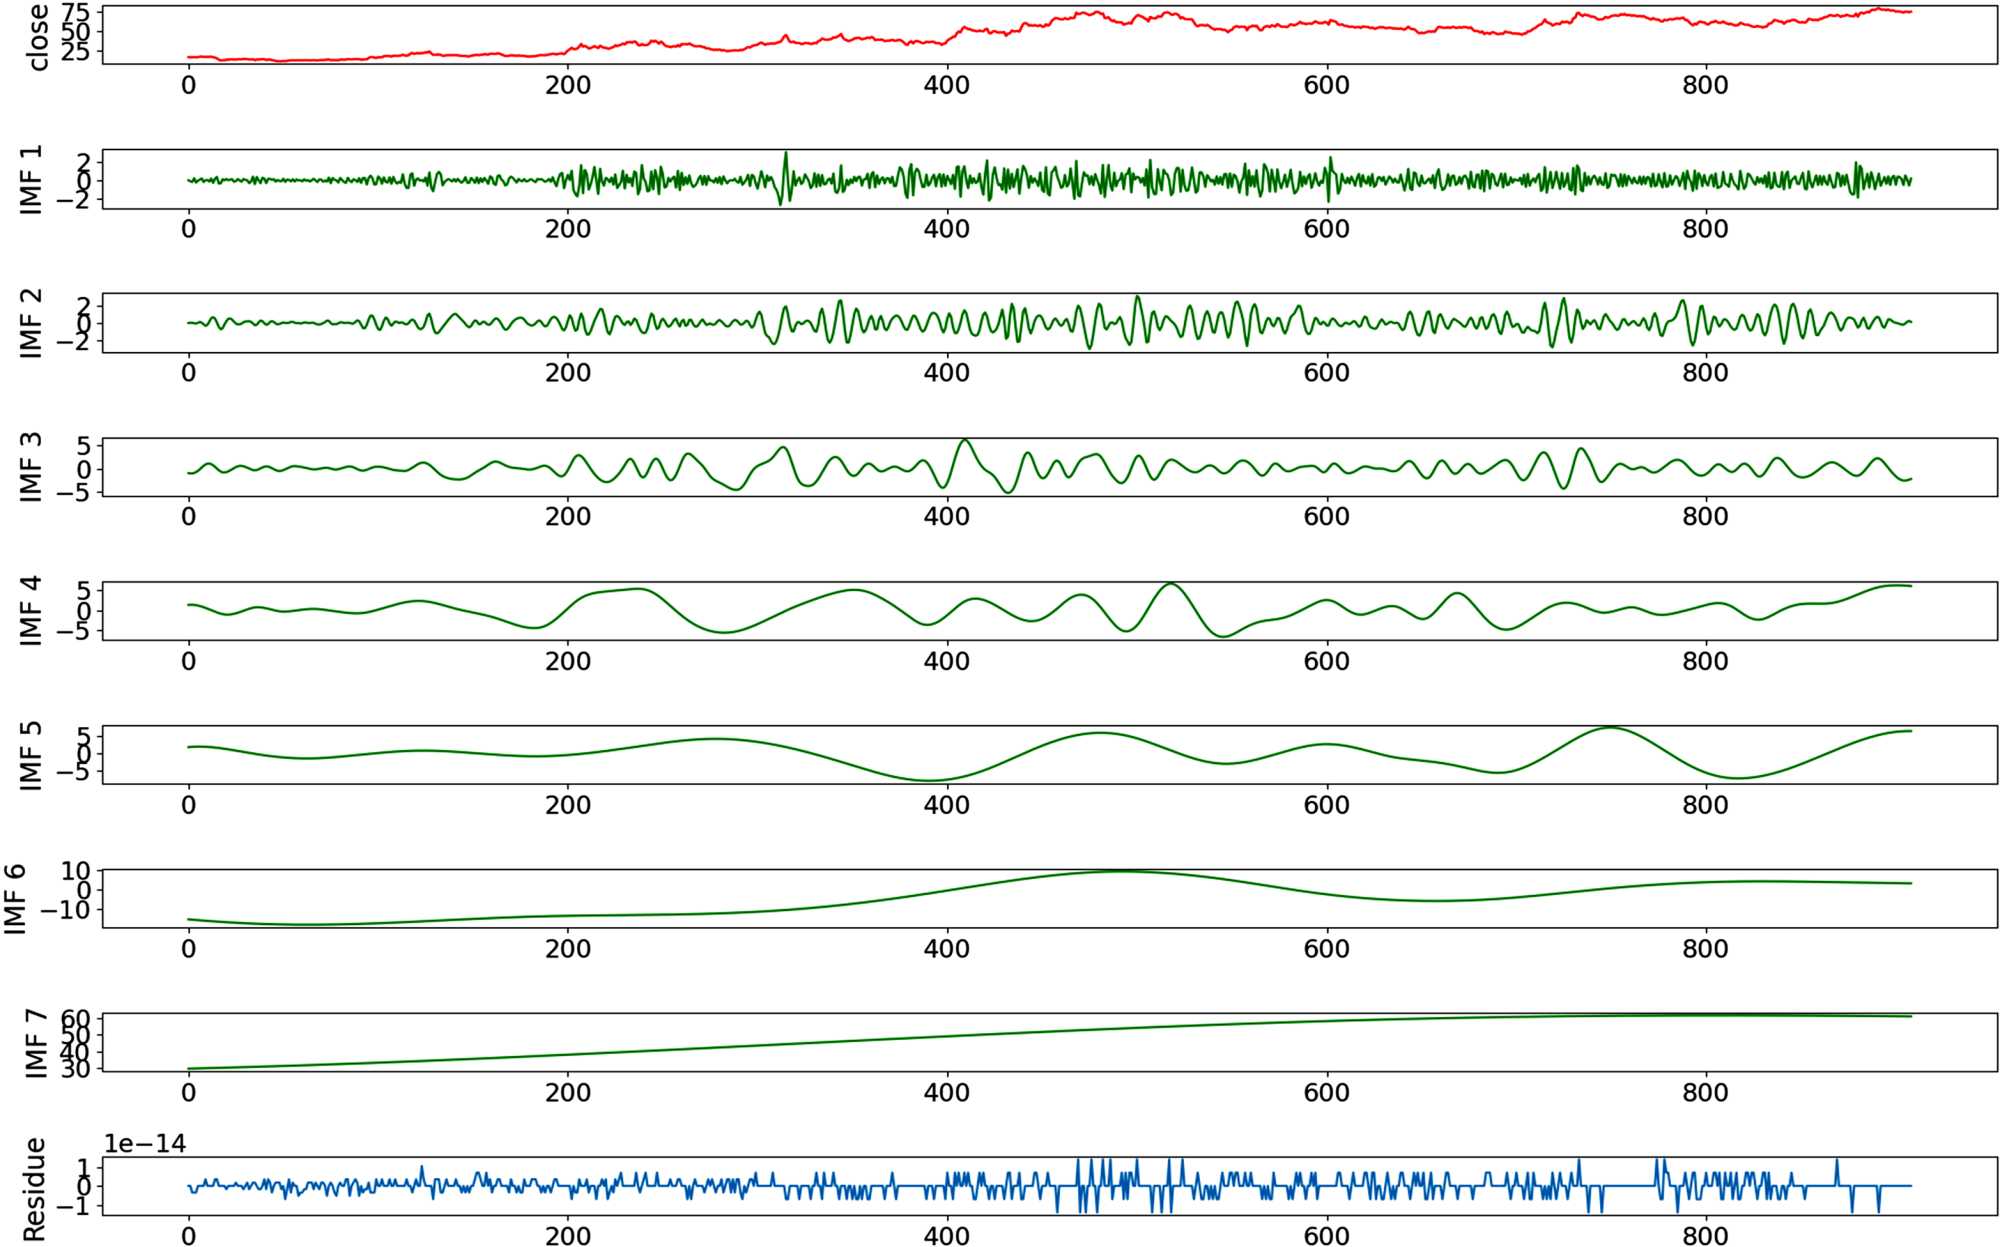Click the 'IMF 7' y-axis label

click(37, 1043)
